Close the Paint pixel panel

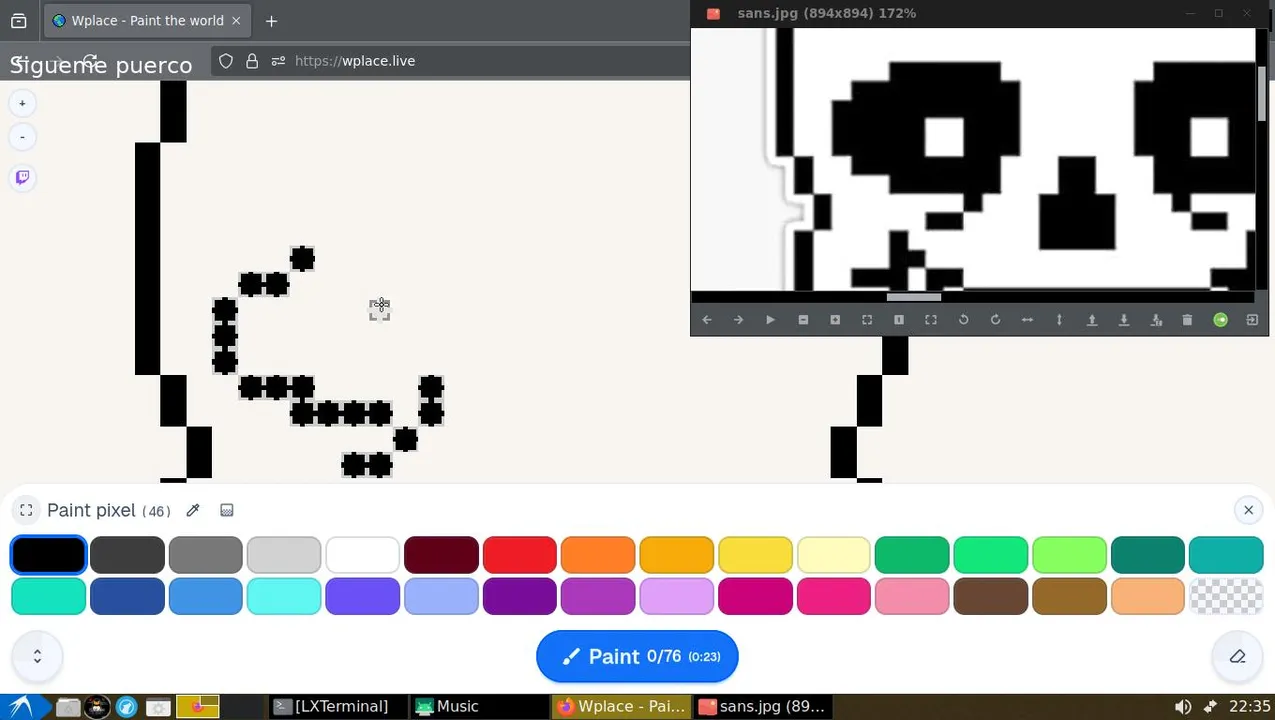coord(1248,510)
